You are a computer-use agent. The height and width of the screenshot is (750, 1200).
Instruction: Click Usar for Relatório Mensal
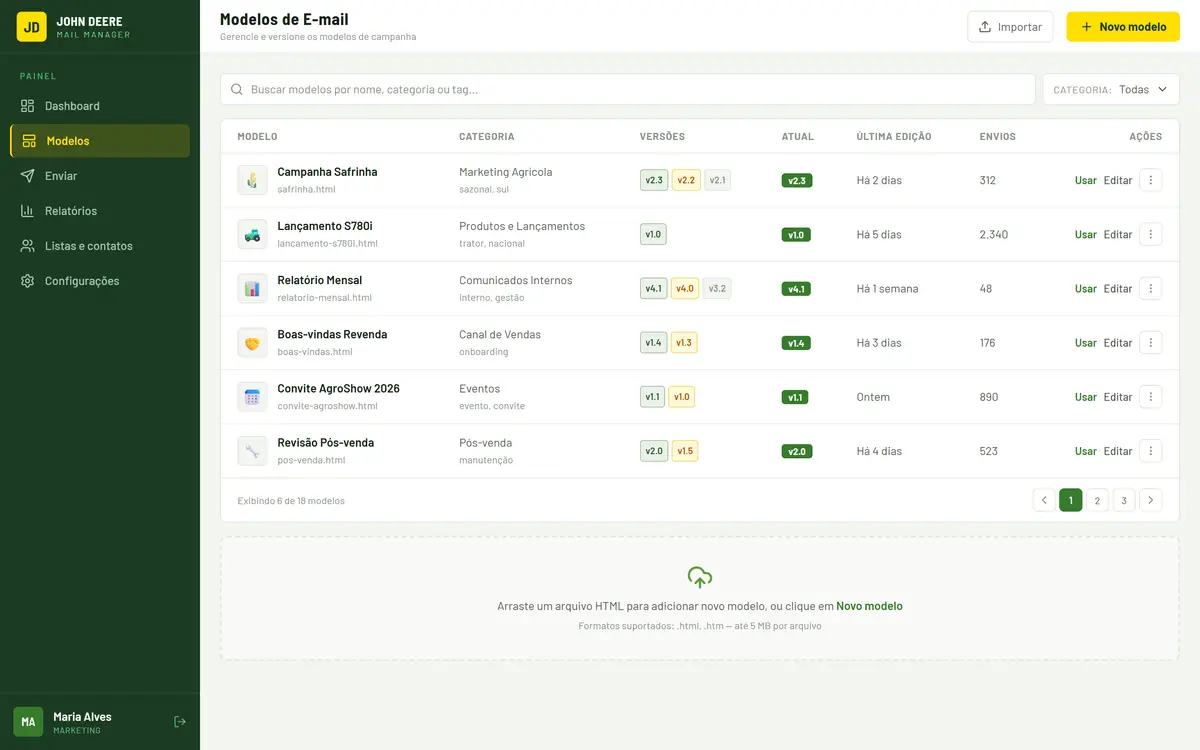1086,289
